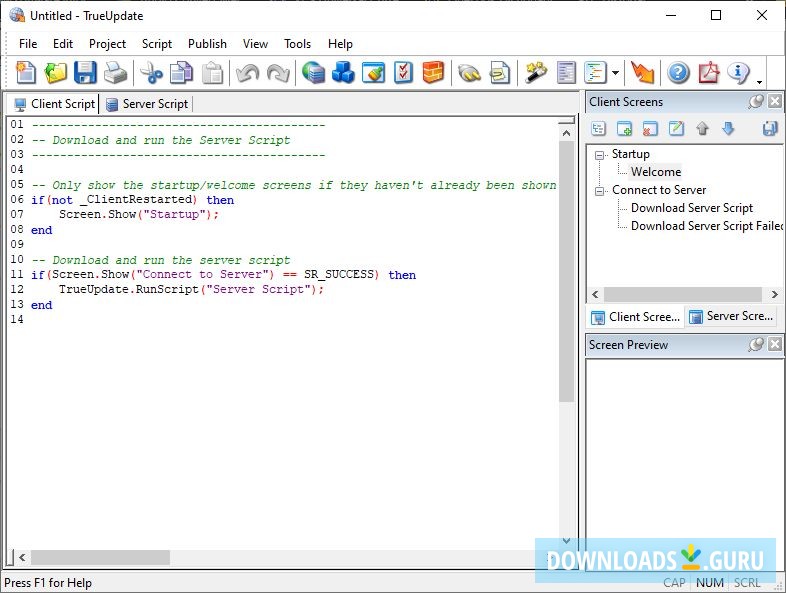786x593 pixels.
Task: Click the Save (floppy disk) toolbar icon
Action: pyautogui.click(x=85, y=73)
